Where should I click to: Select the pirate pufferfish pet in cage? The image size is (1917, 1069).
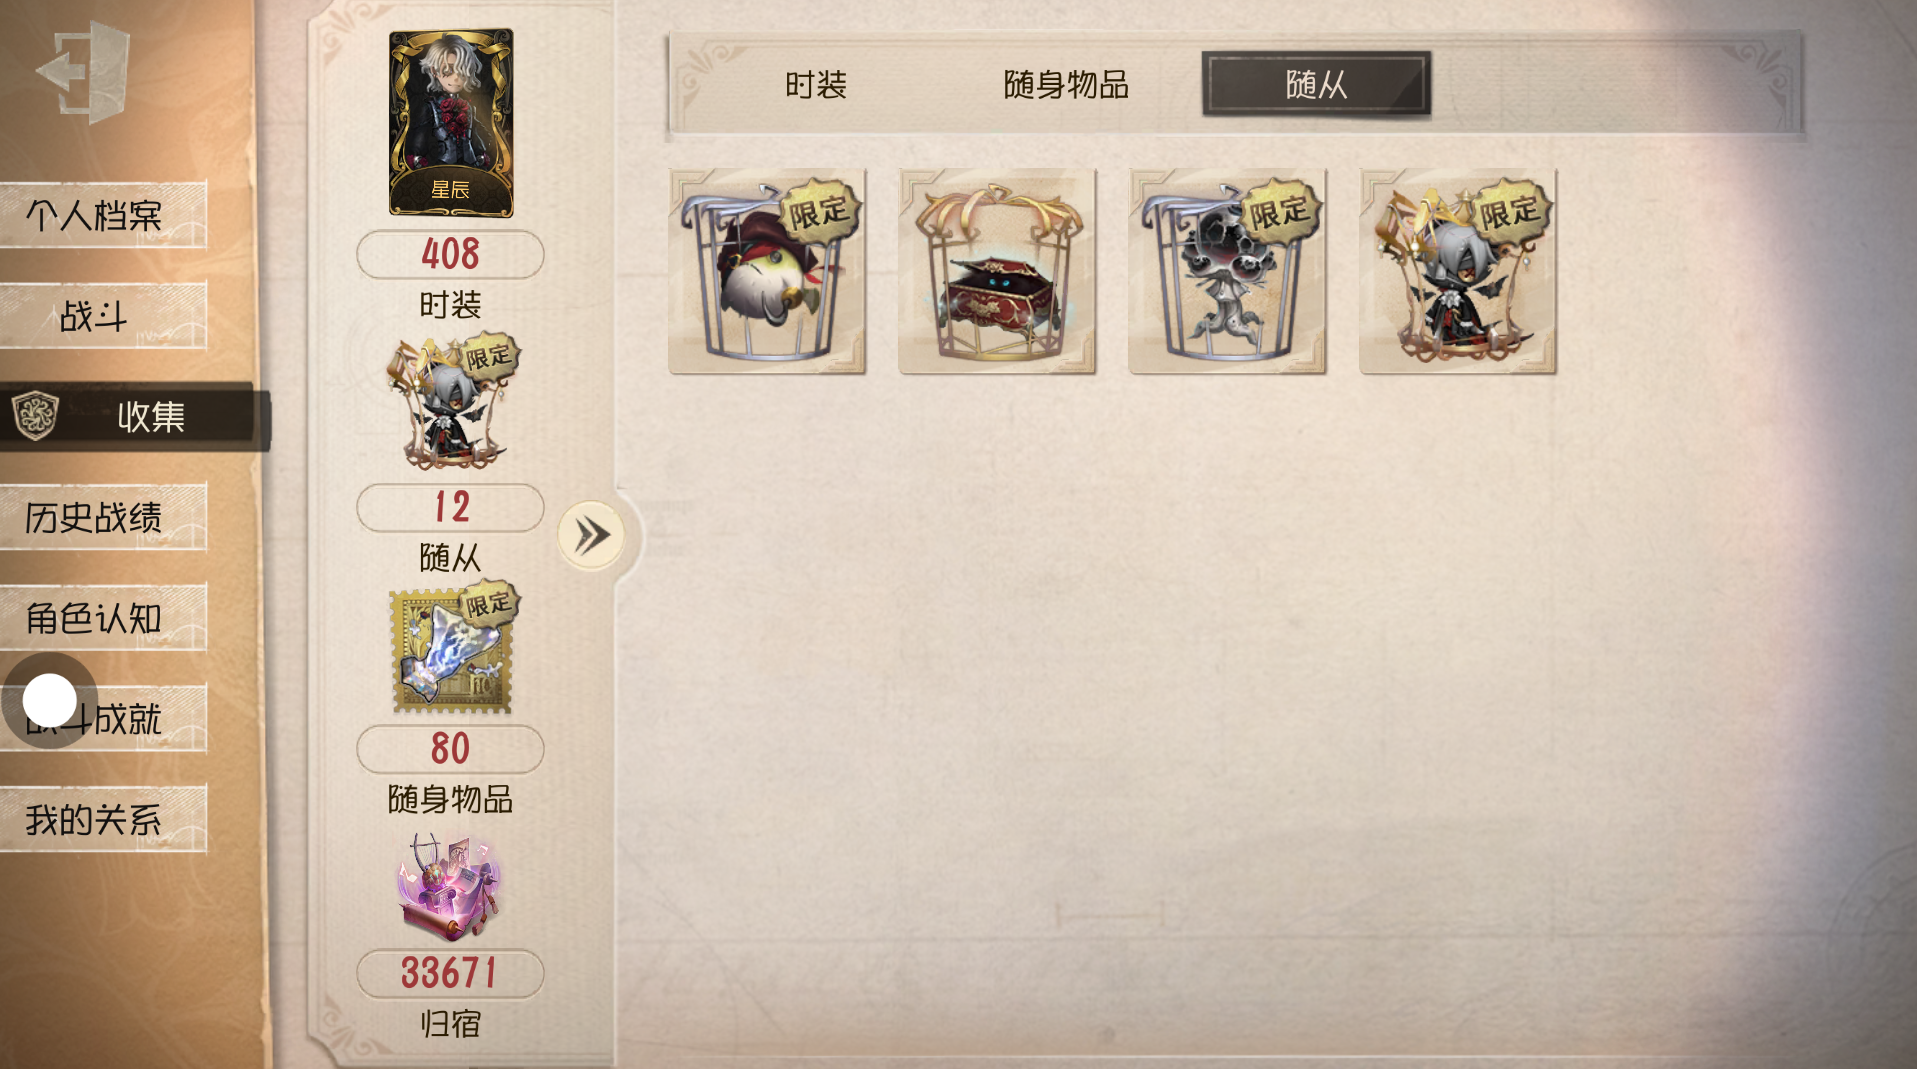[767, 271]
